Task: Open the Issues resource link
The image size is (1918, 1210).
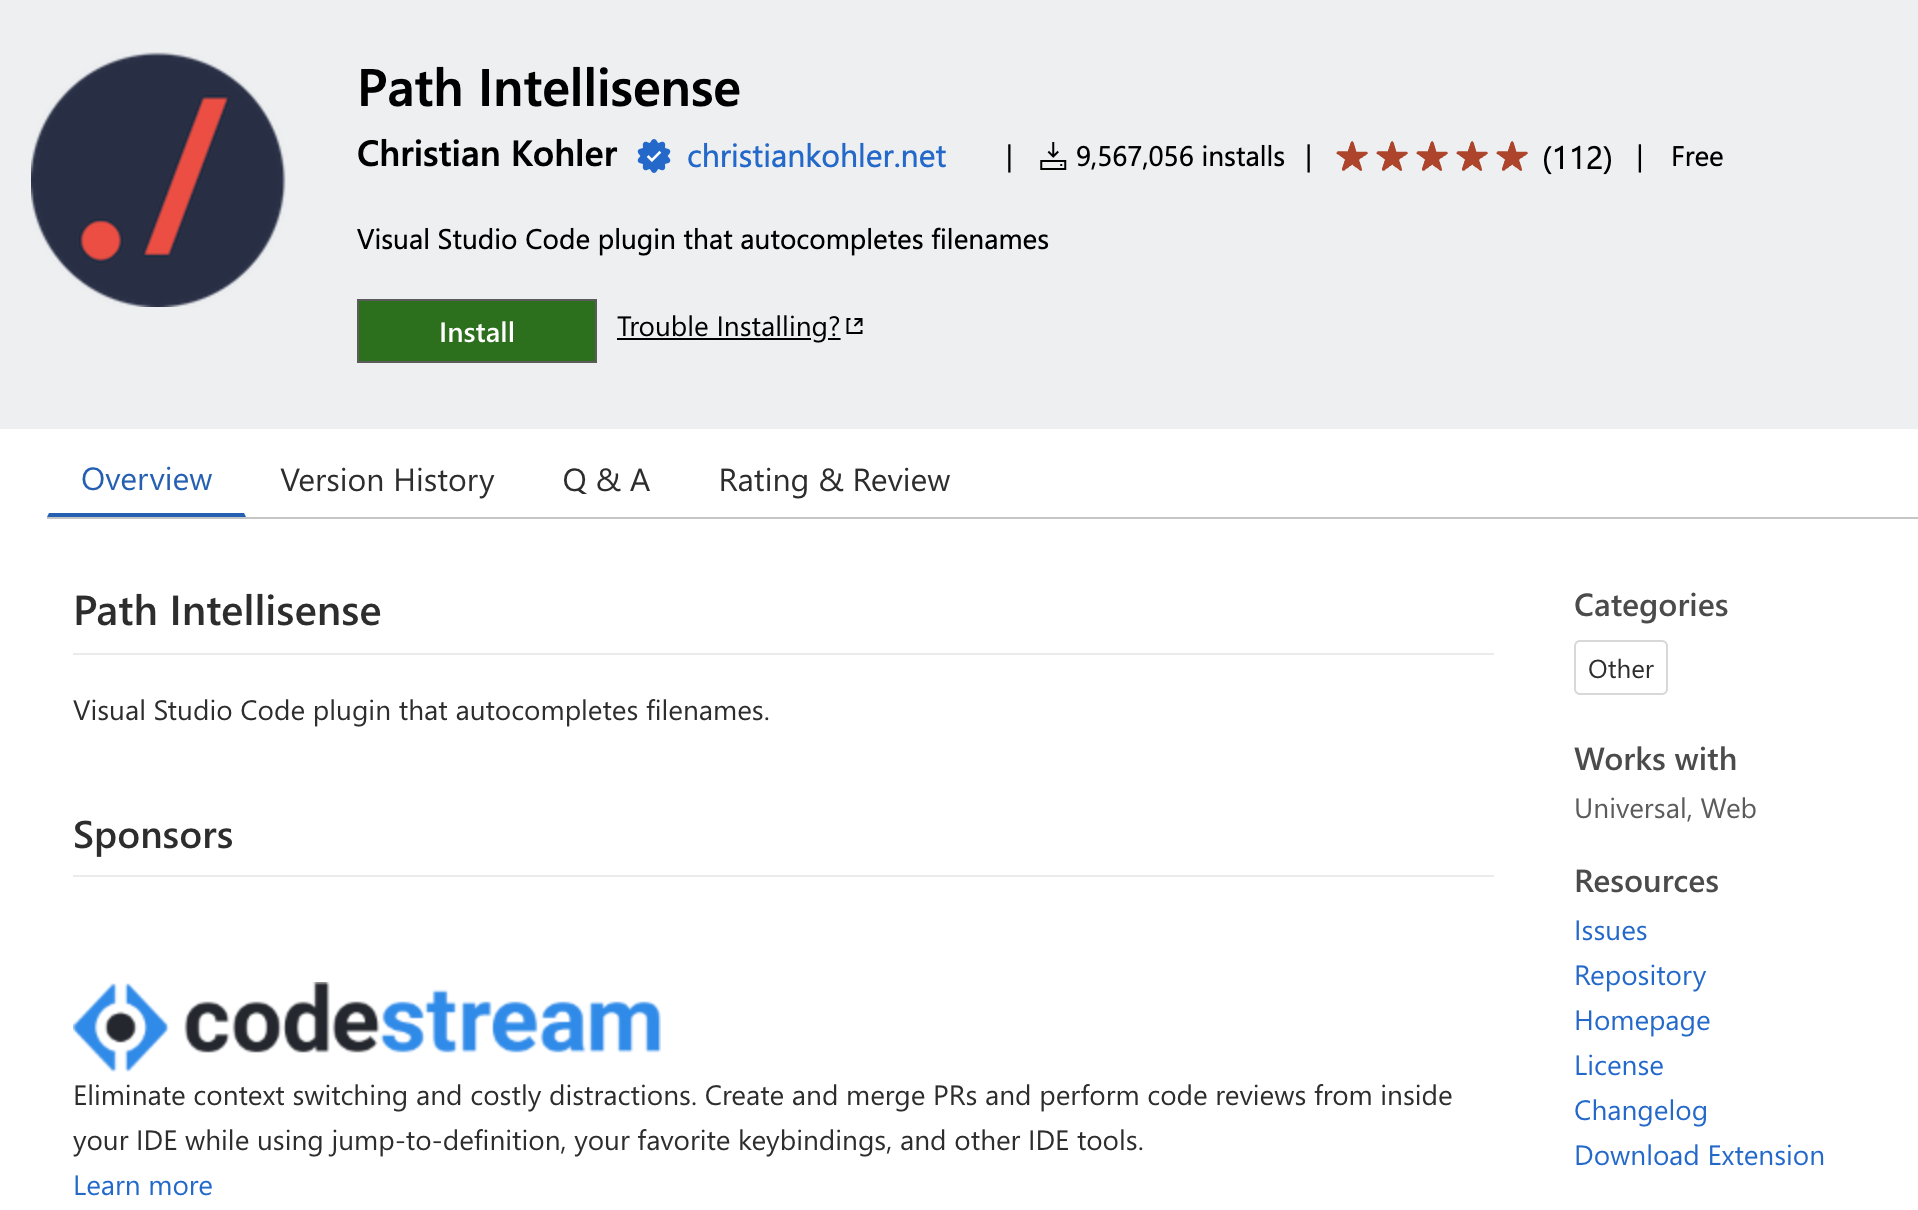Action: [1610, 930]
